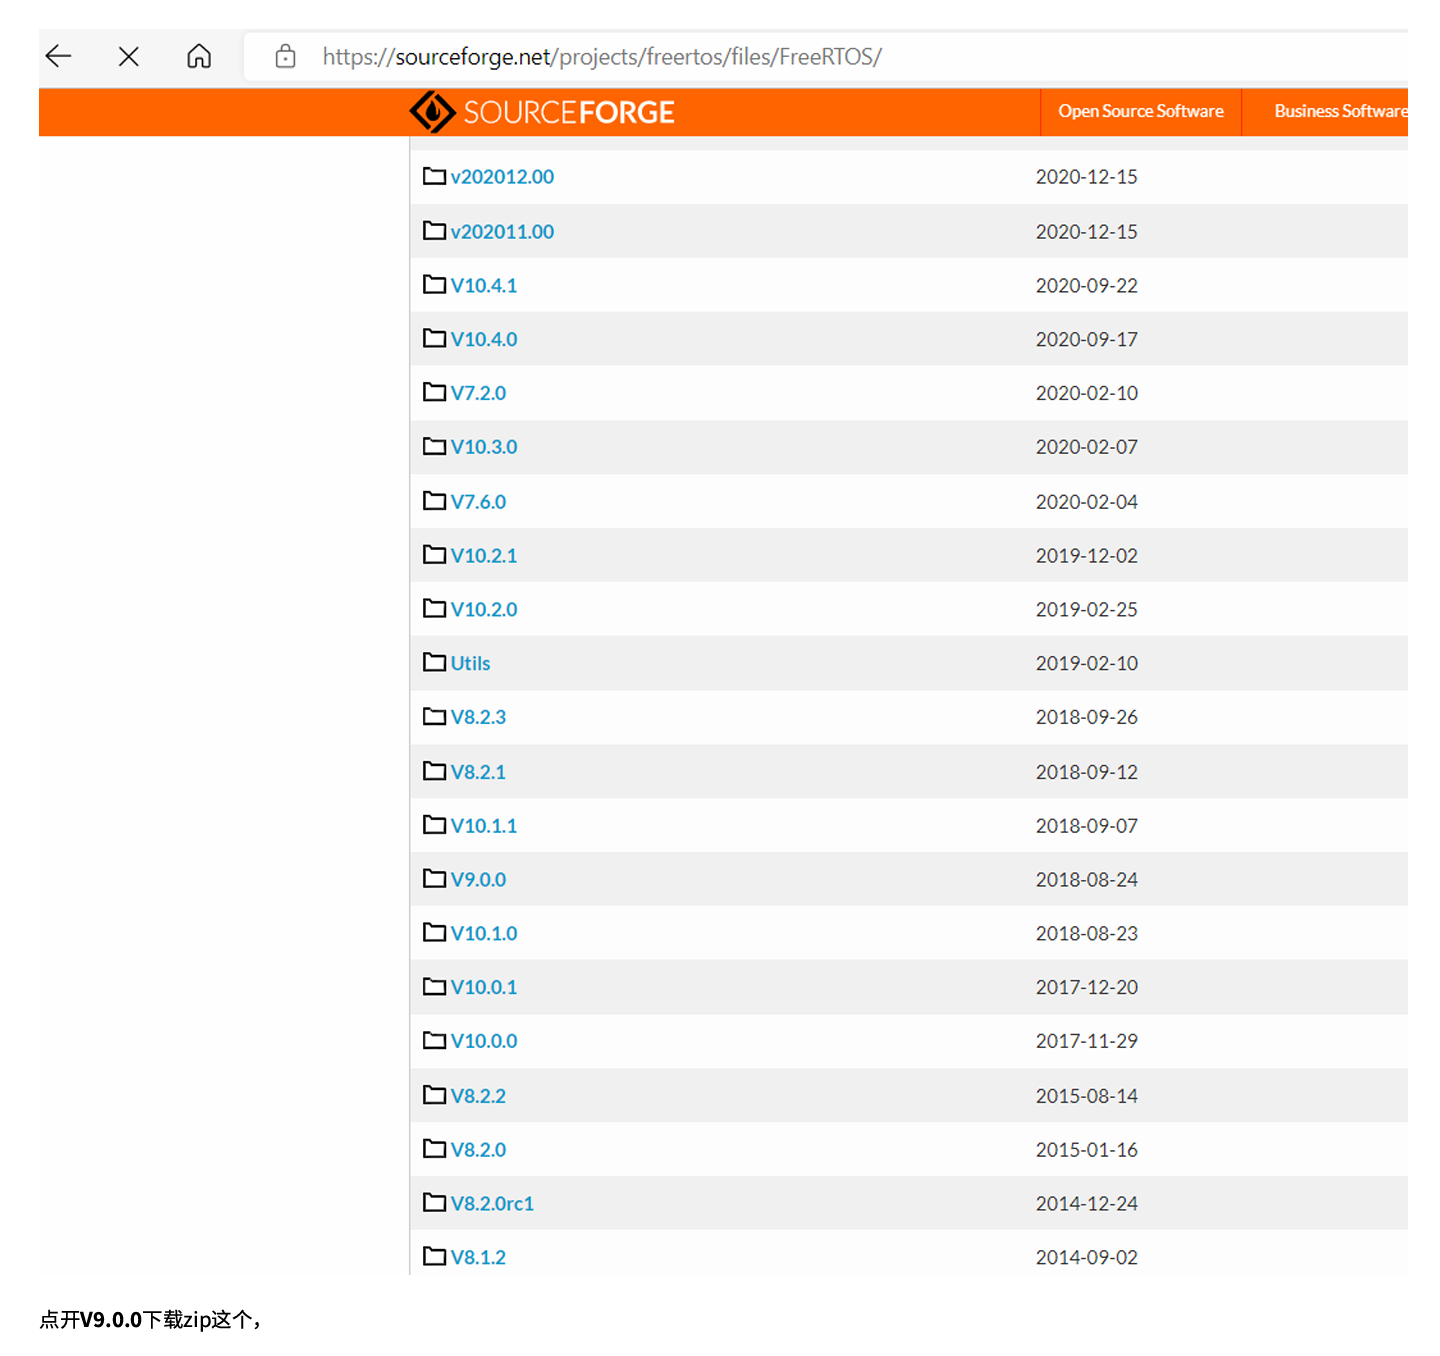Click the folder icon beside V10.2.0
Screen dimensions: 1440x1356
[x=434, y=609]
